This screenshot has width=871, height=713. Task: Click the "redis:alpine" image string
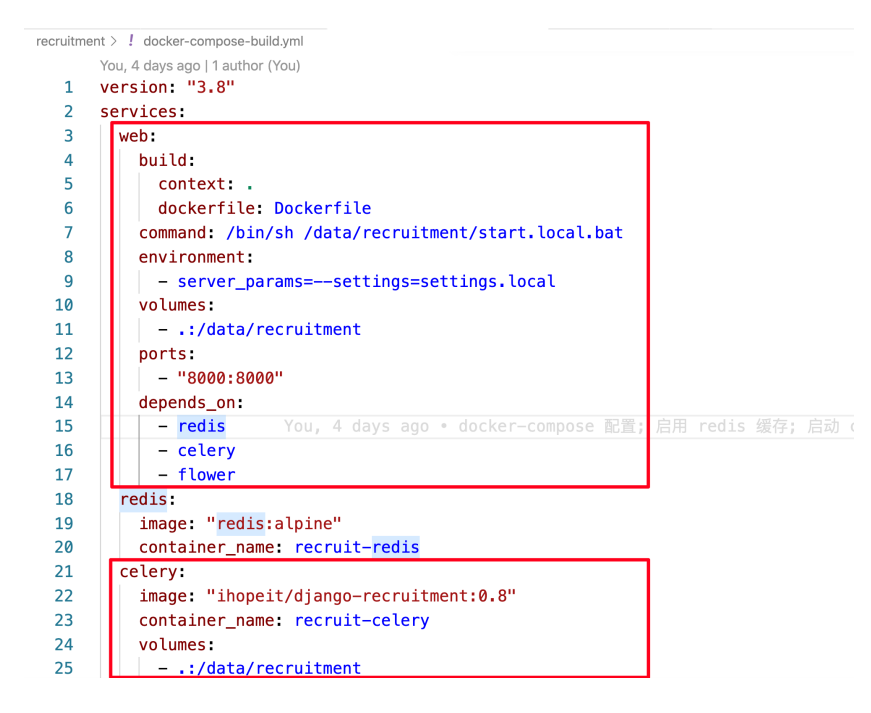point(273,523)
